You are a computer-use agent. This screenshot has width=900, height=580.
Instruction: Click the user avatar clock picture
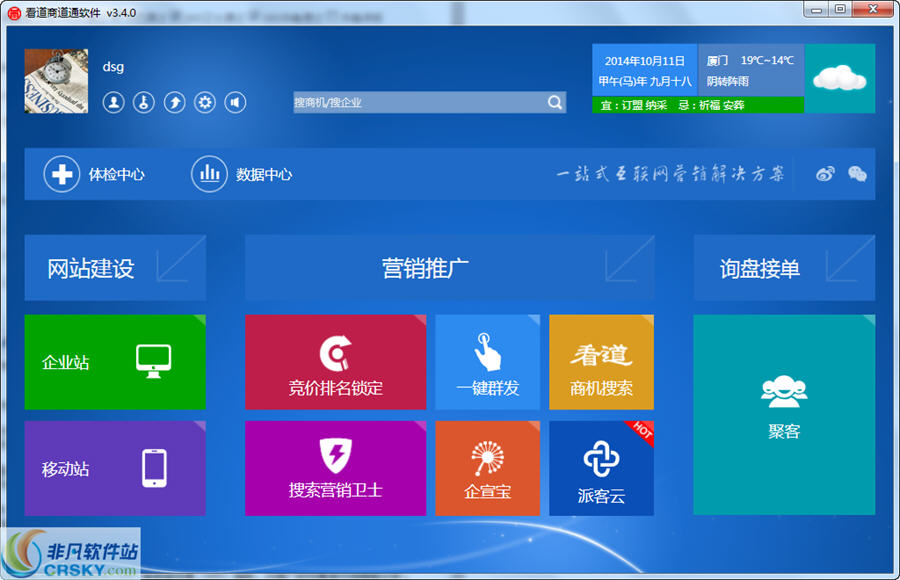tap(56, 81)
